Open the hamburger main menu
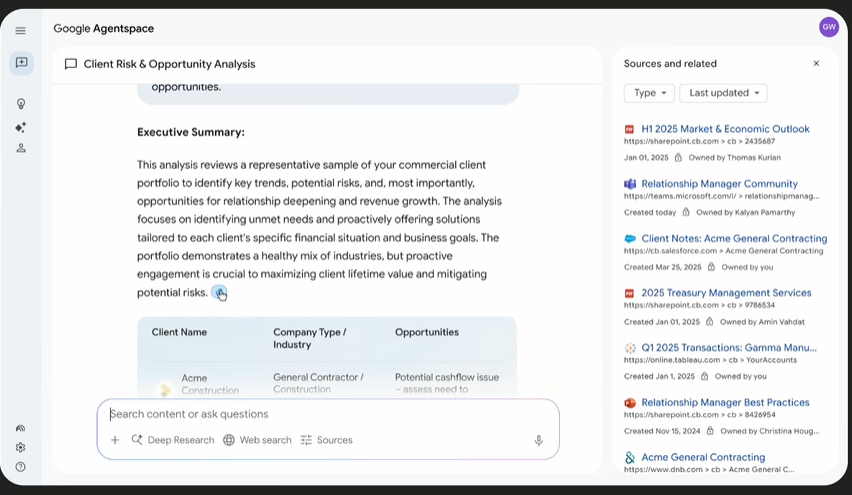This screenshot has width=852, height=495. [x=21, y=30]
